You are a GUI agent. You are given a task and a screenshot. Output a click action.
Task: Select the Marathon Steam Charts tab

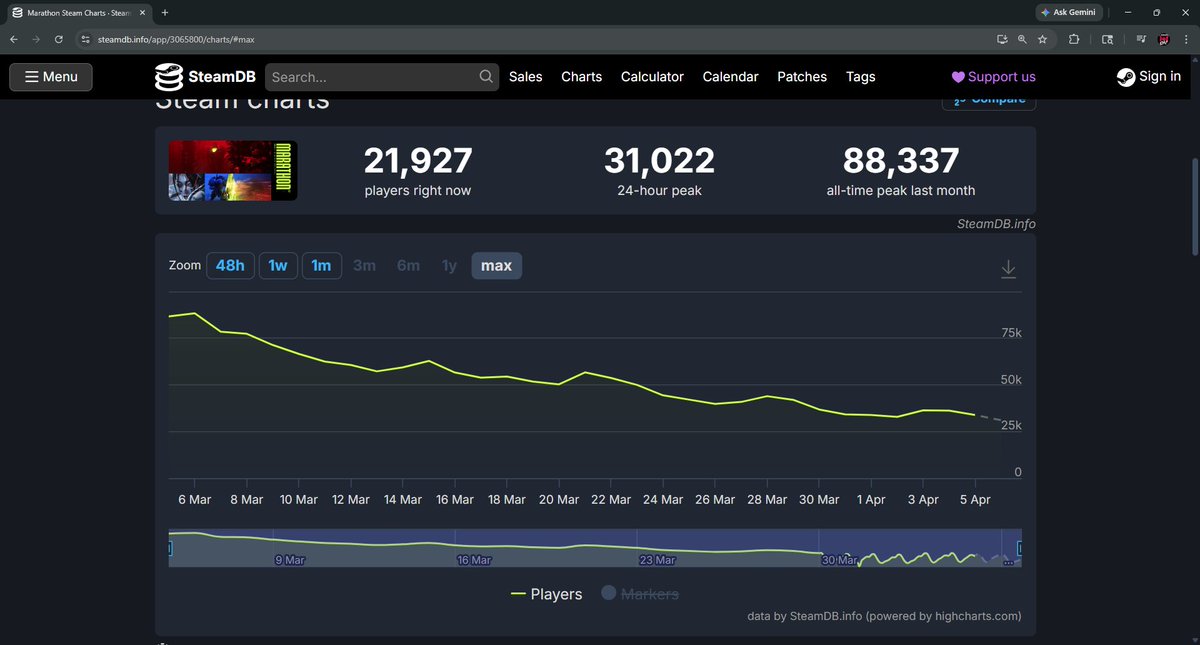(80, 12)
